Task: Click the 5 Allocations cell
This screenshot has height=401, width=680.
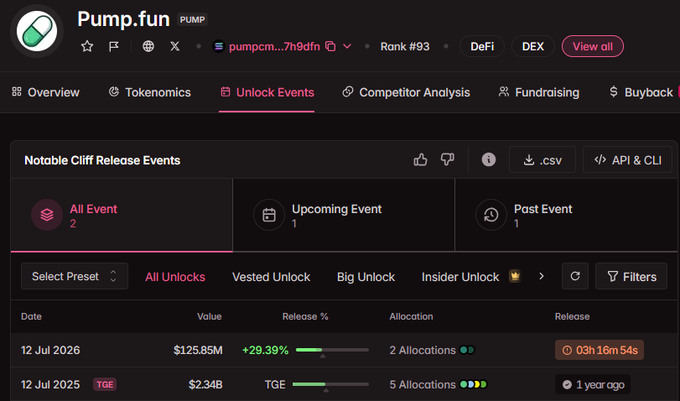Action: [422, 385]
